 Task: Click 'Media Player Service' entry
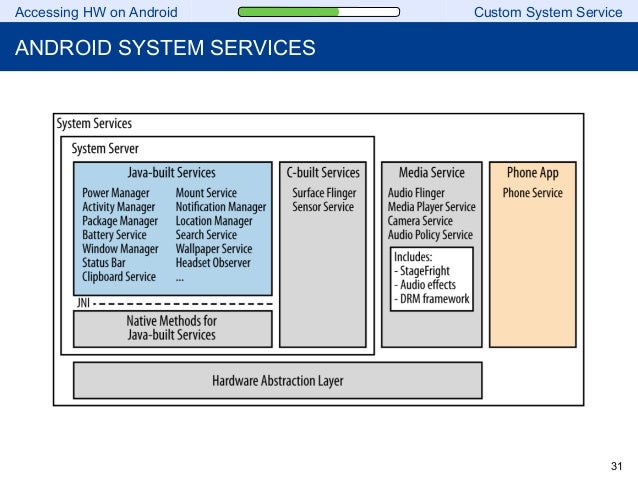(x=432, y=207)
